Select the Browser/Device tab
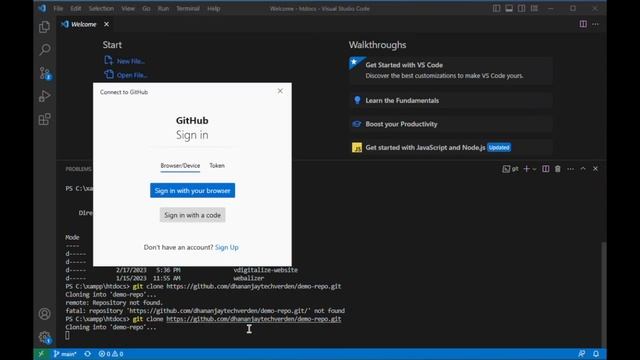This screenshot has height=360, width=640. point(180,166)
